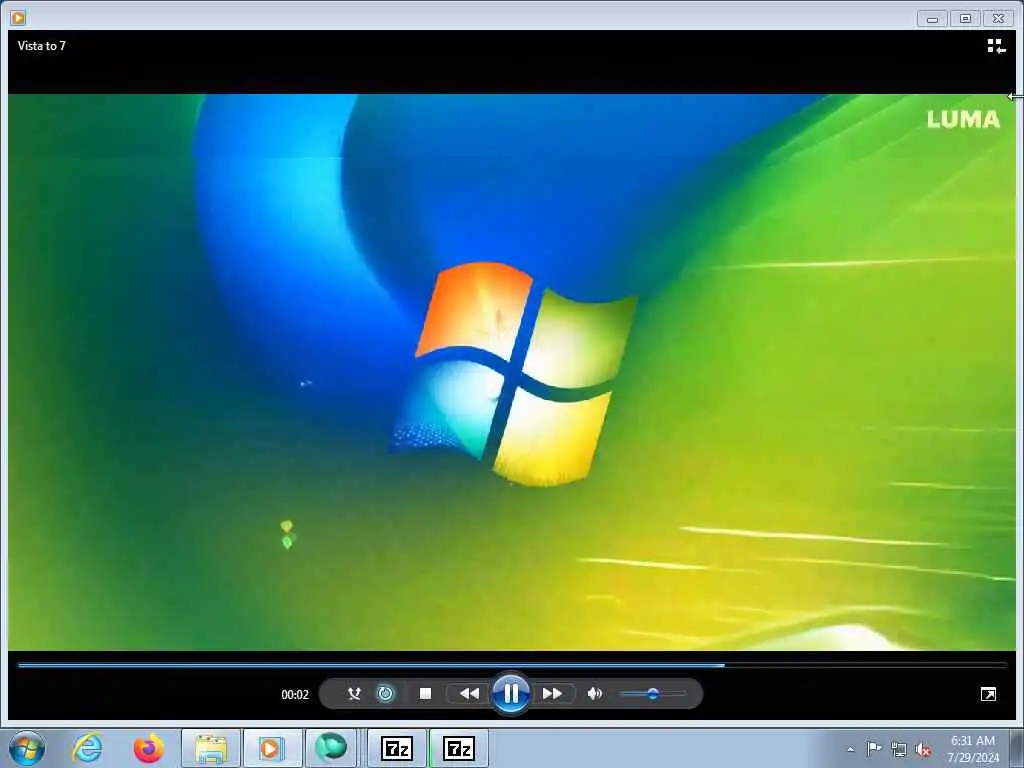Click the Windows Media Player title icon
Image resolution: width=1024 pixels, height=768 pixels.
tap(18, 18)
